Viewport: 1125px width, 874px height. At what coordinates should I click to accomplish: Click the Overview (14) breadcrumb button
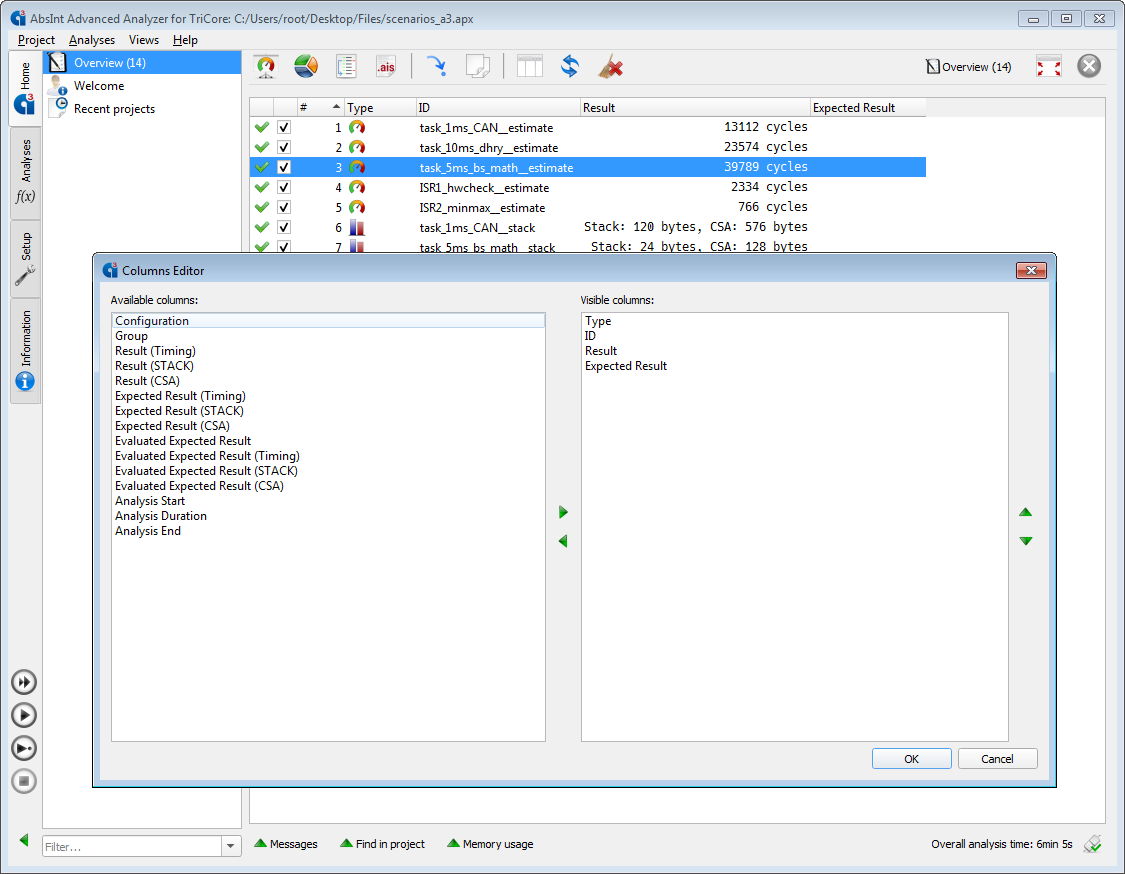pos(969,67)
